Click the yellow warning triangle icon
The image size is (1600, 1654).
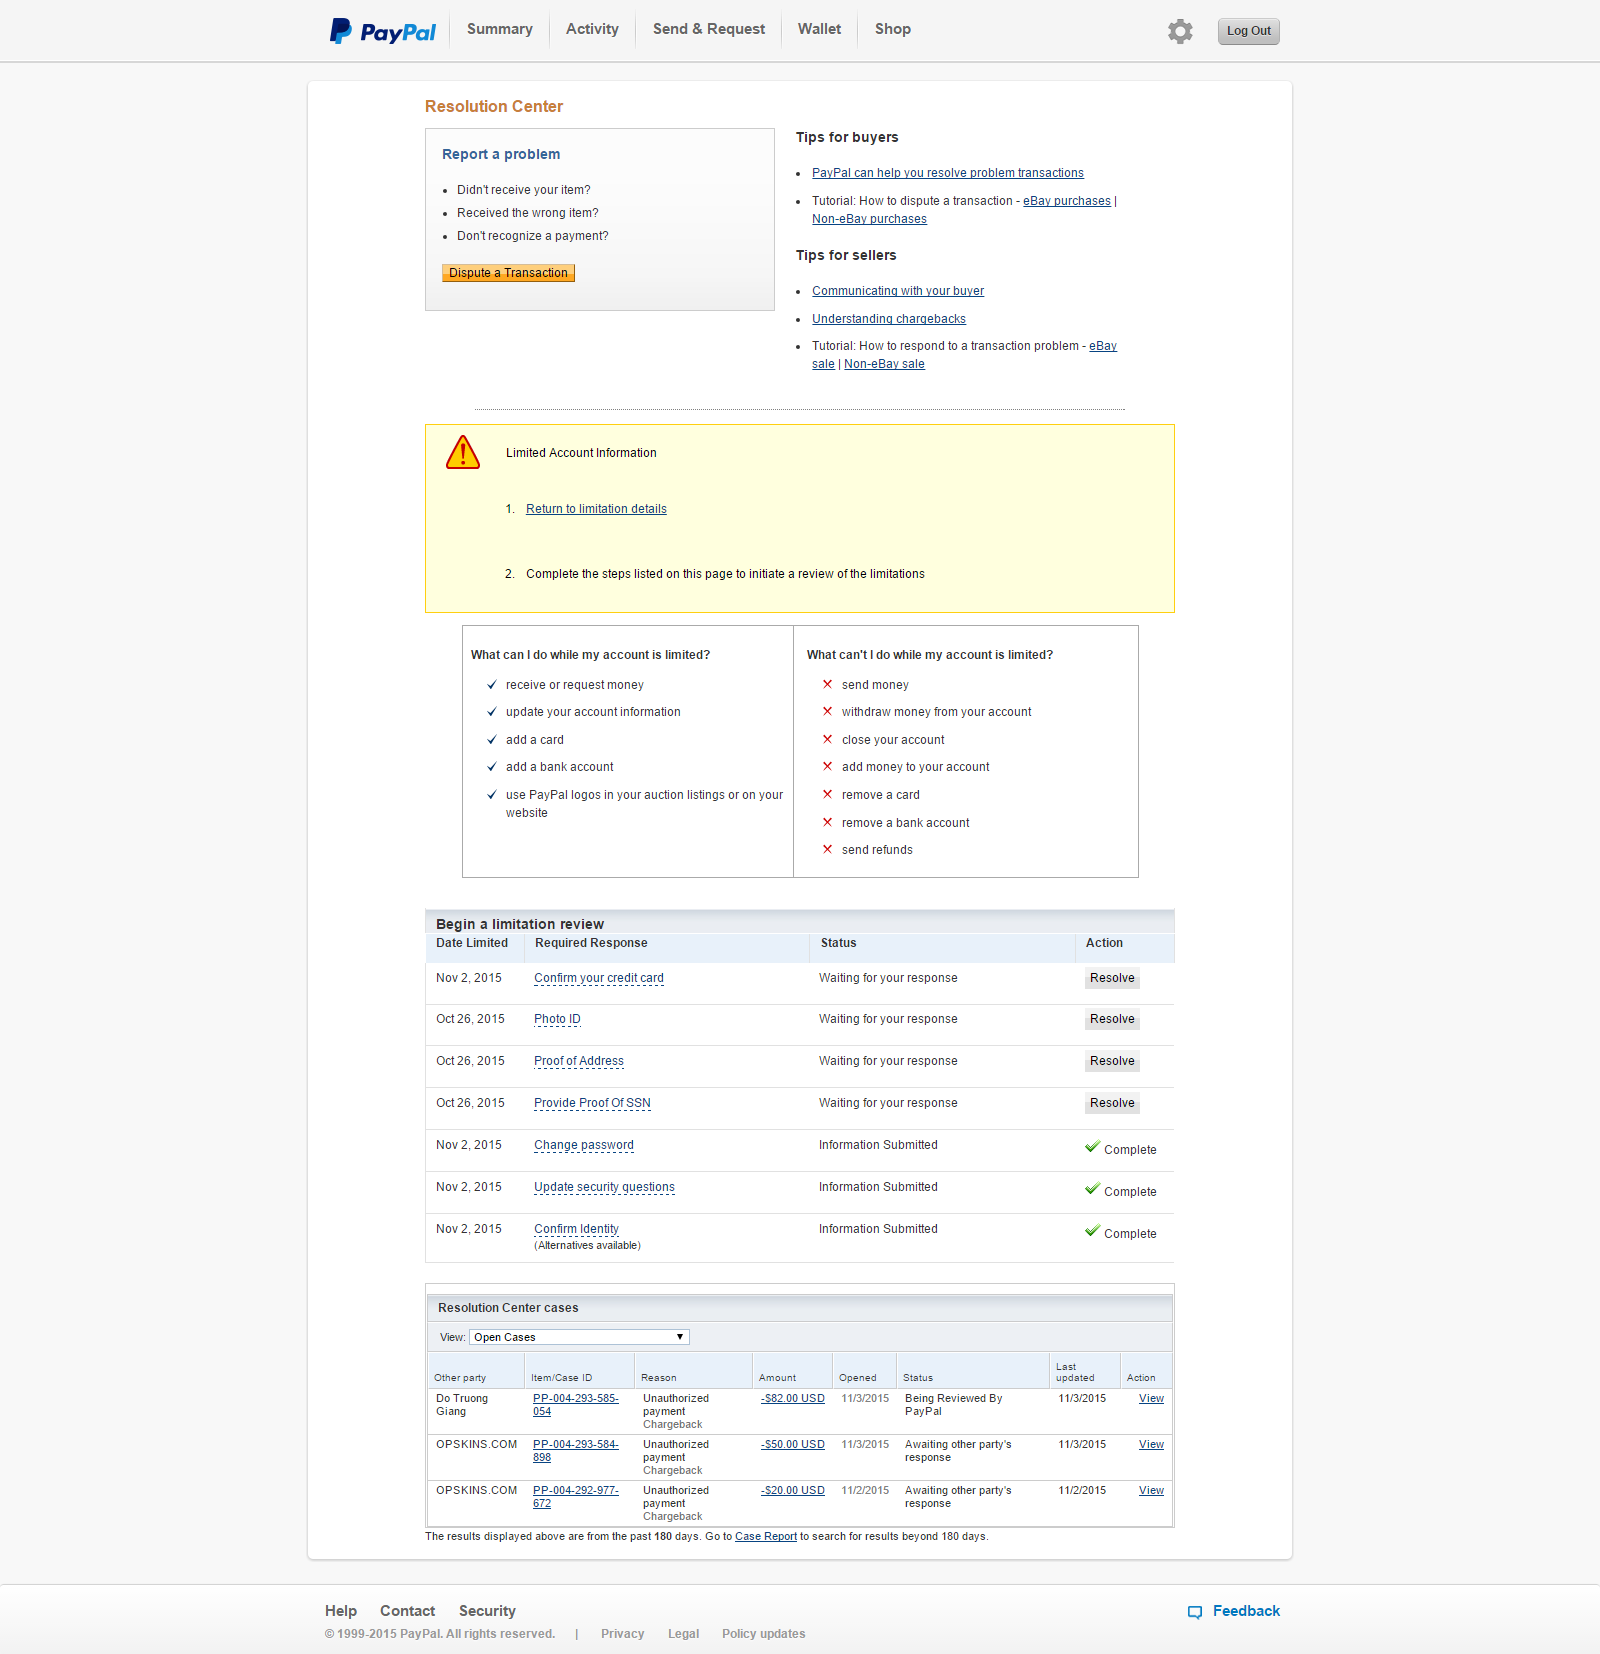click(463, 453)
